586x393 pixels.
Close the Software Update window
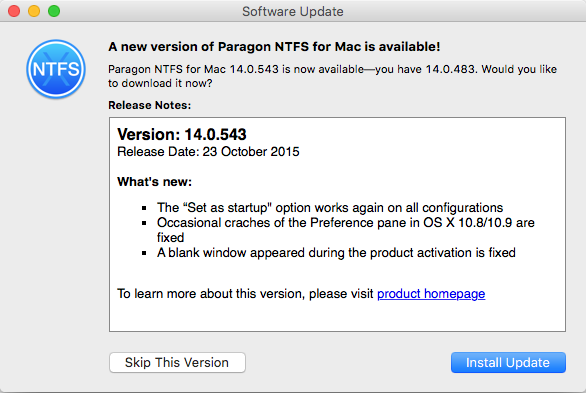(14, 11)
